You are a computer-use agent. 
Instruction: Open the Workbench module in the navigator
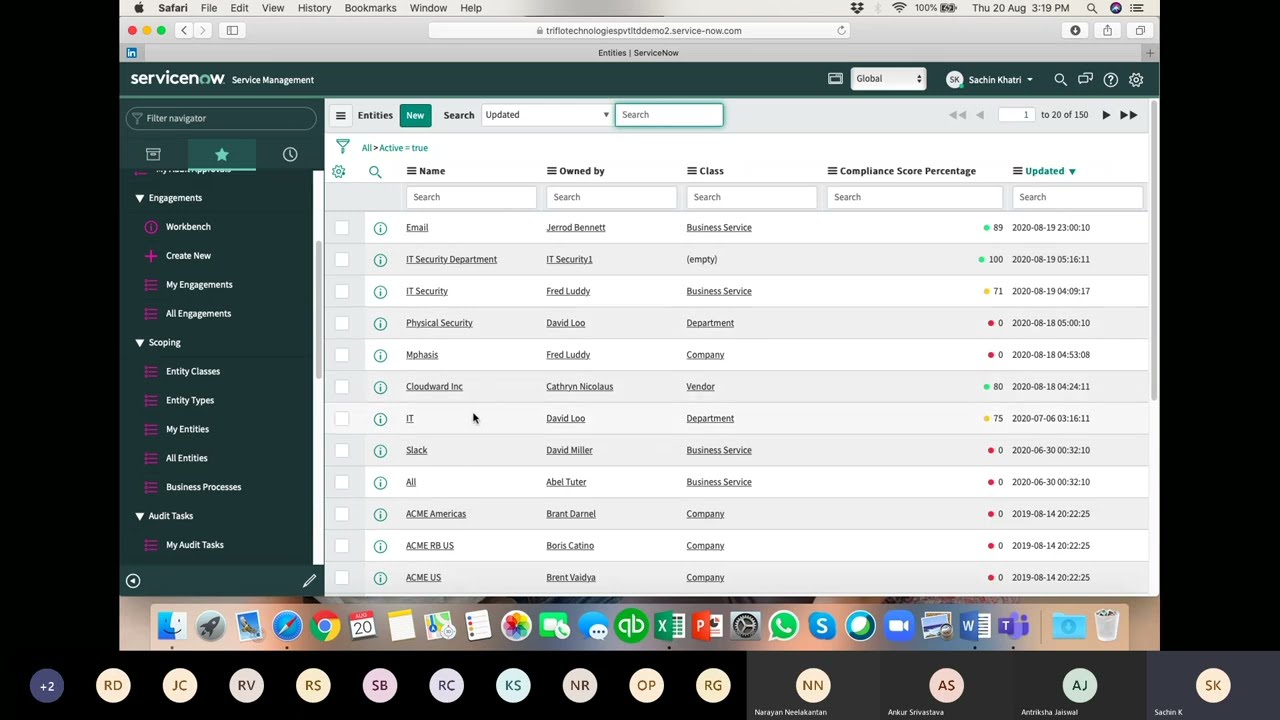[x=188, y=227]
